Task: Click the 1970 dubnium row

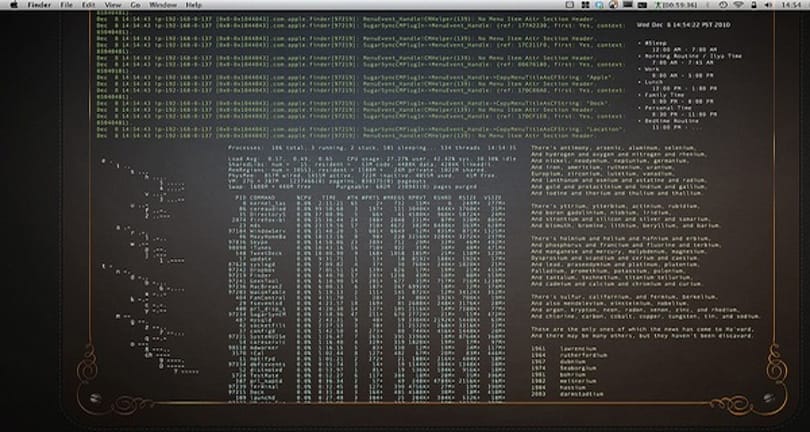Action: click(558, 362)
